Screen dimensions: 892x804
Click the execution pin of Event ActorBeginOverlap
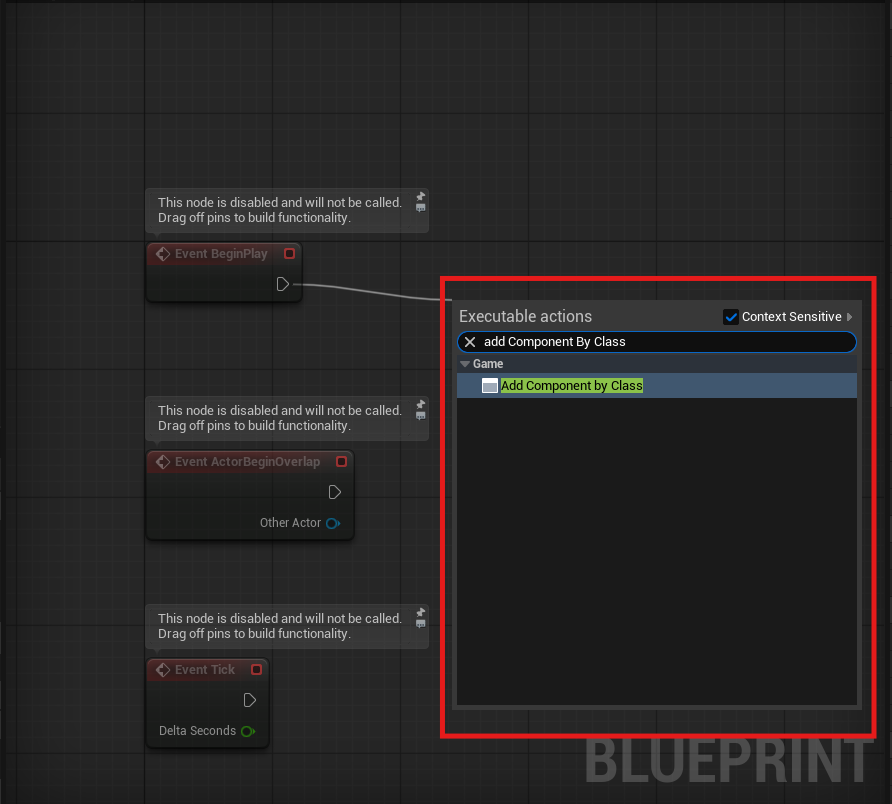tap(334, 492)
